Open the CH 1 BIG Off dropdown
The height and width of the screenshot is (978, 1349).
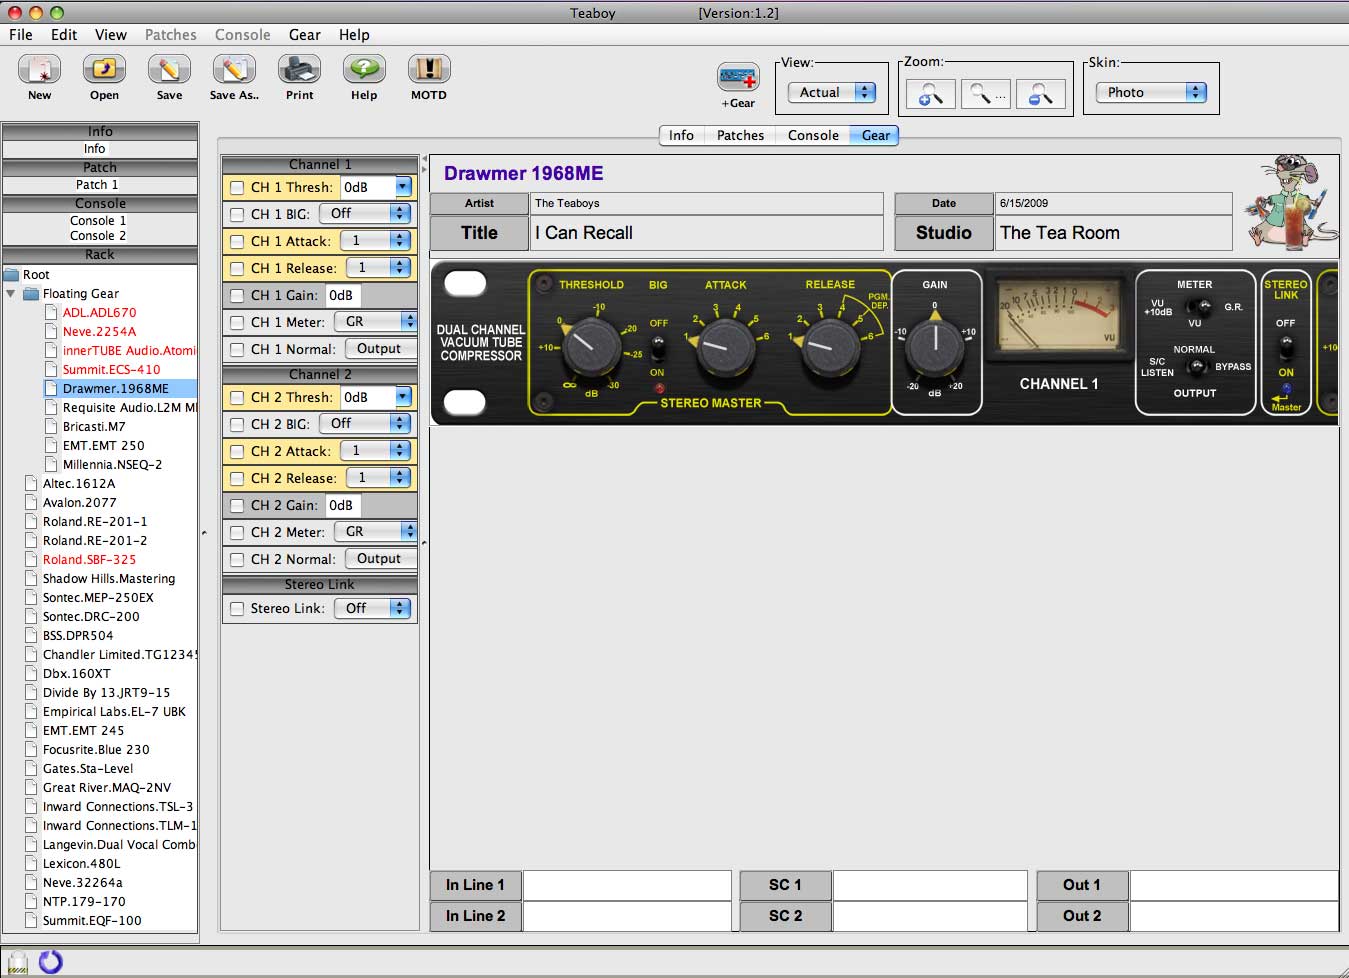point(365,213)
